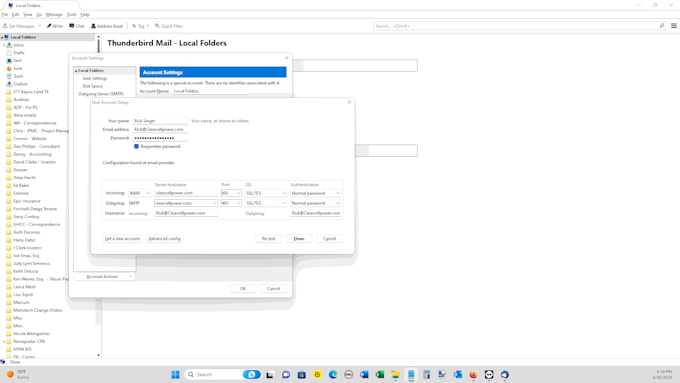Click the incoming server hostname field
The width and height of the screenshot is (680, 383).
point(186,193)
